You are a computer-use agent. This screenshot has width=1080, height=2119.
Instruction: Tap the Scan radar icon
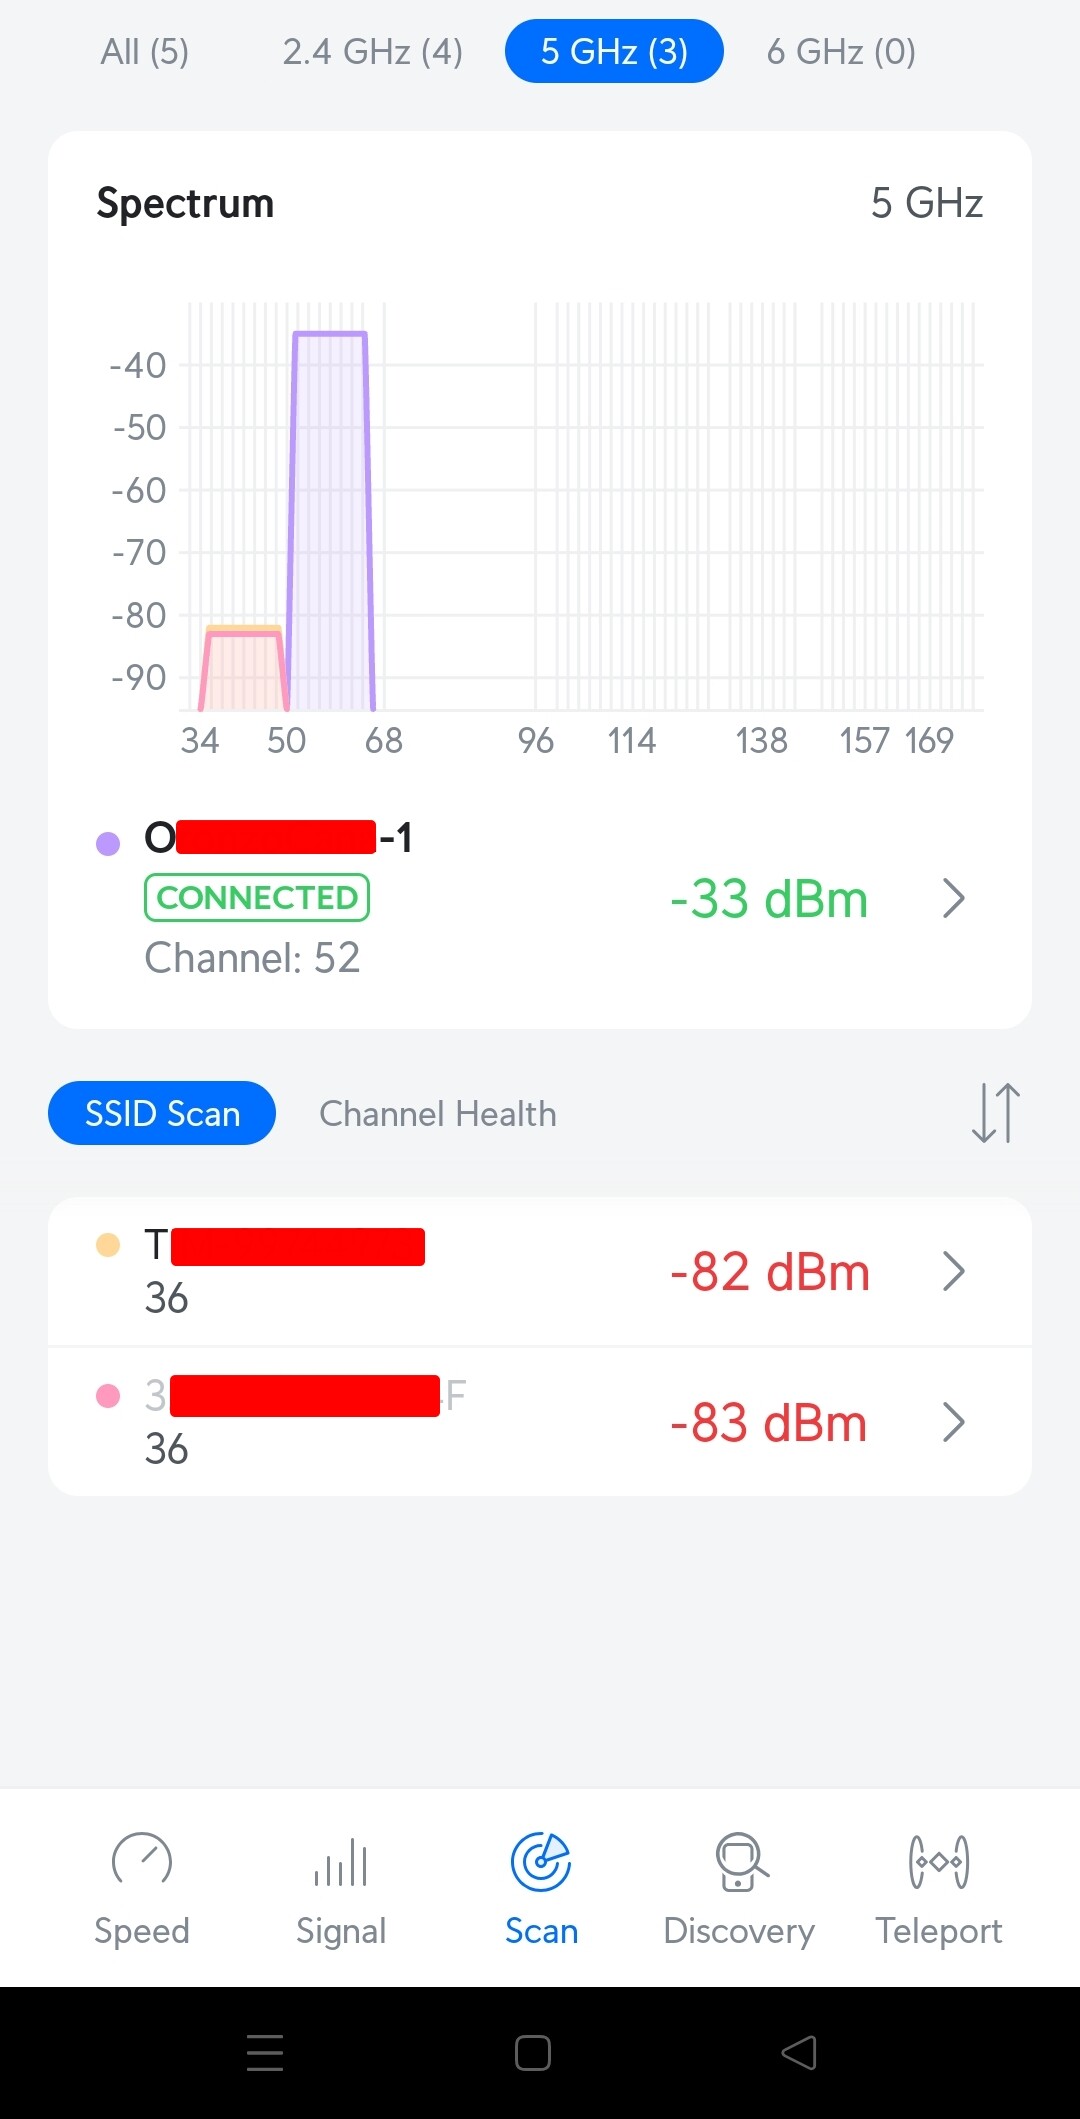tap(541, 1861)
